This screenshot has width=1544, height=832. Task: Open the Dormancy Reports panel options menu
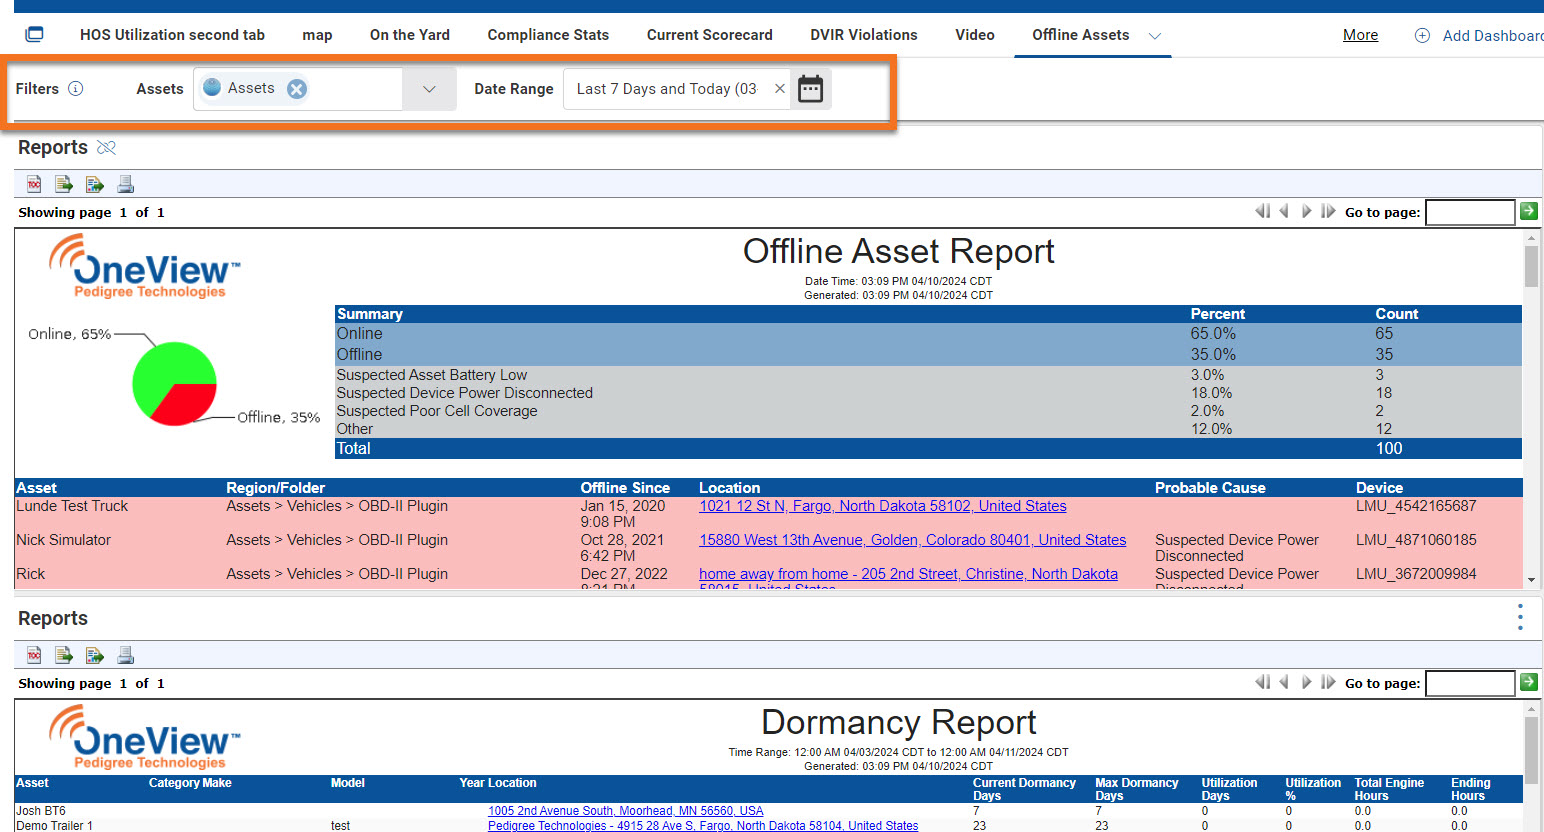(1520, 617)
